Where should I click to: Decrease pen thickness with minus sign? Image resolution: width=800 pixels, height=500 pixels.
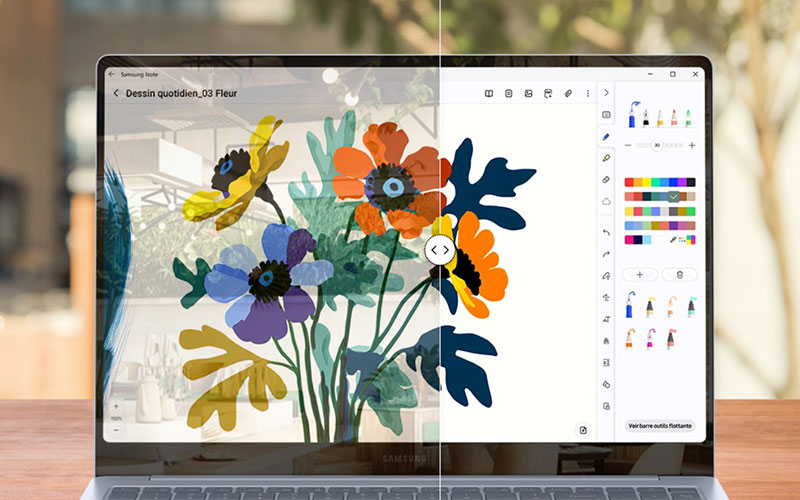click(x=628, y=145)
